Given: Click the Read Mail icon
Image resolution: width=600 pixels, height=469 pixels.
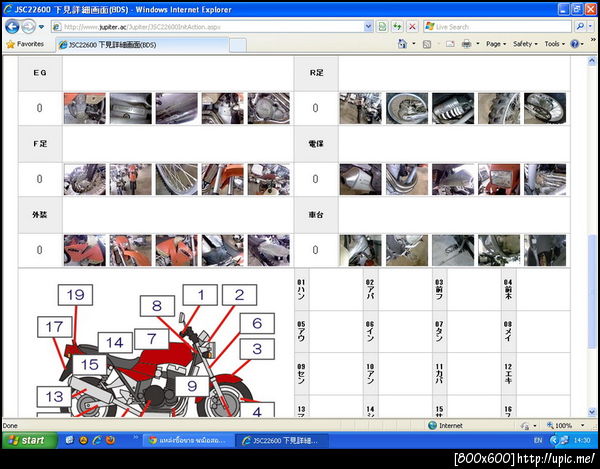Looking at the screenshot, I should [450, 44].
